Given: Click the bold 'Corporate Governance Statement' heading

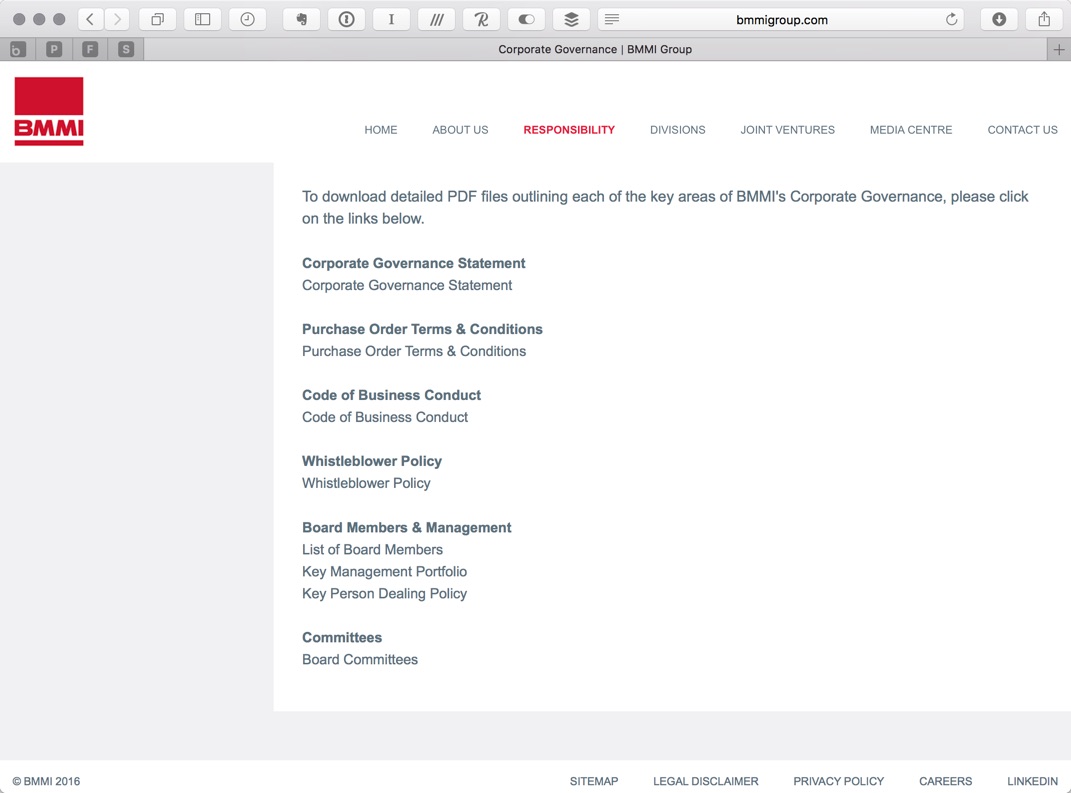Looking at the screenshot, I should [x=414, y=264].
